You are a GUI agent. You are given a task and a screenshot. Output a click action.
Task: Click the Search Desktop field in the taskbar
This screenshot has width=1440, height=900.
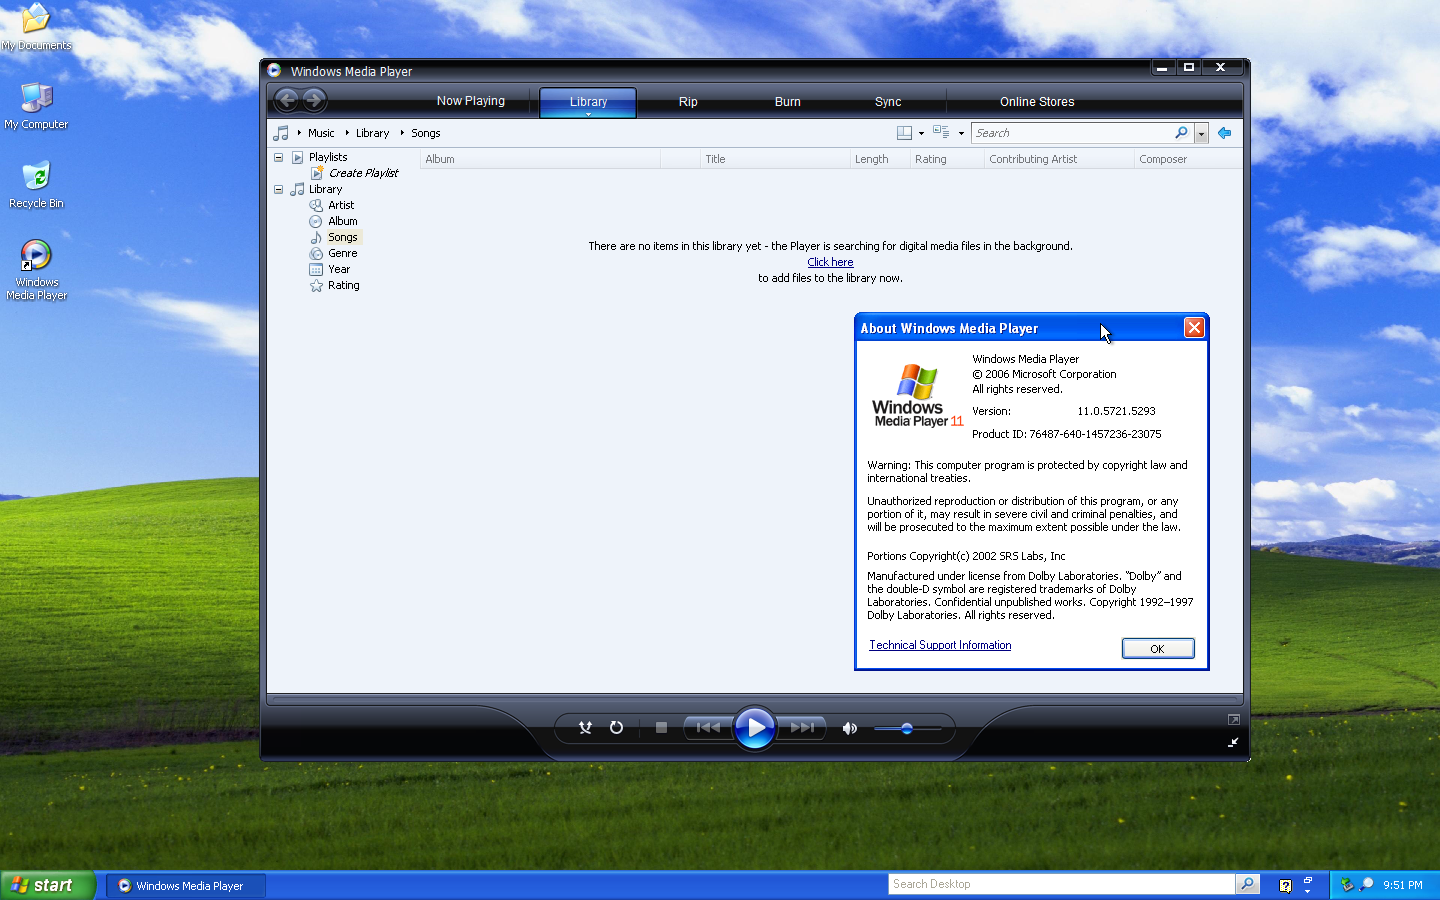1062,884
